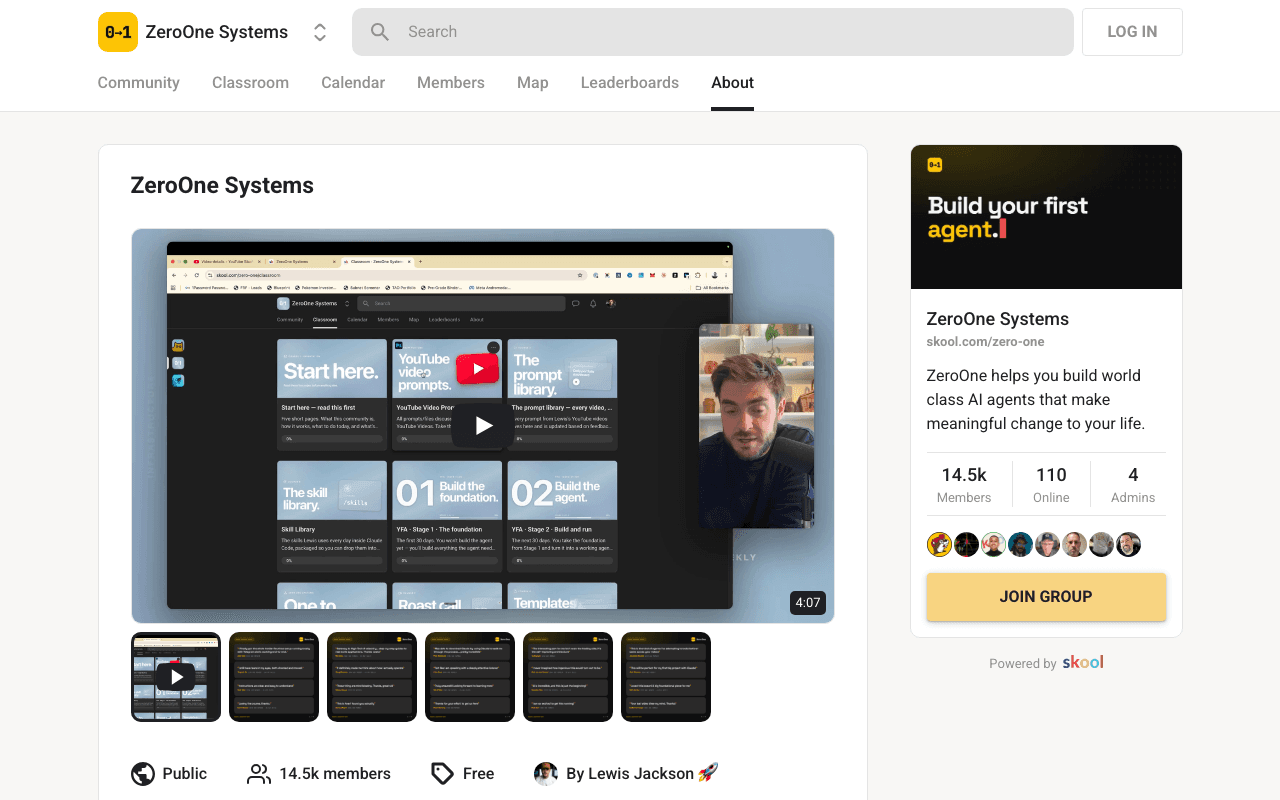The width and height of the screenshot is (1280, 800).
Task: Click the 14.5k Members stat
Action: coord(964,484)
